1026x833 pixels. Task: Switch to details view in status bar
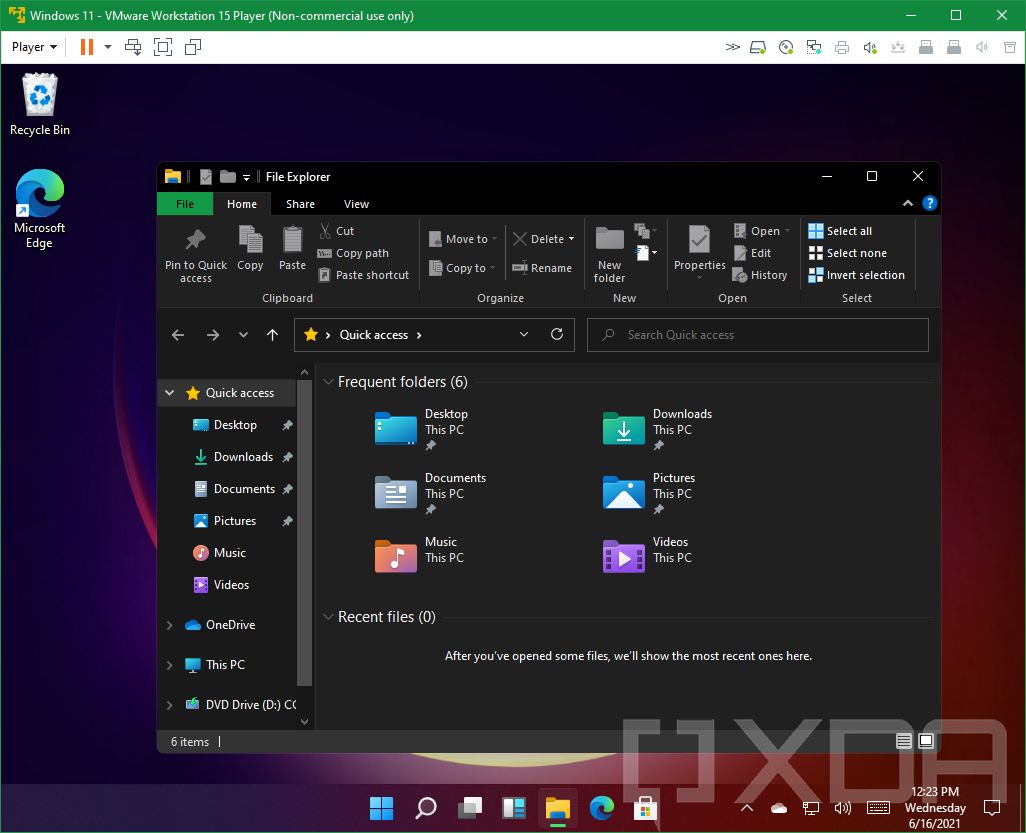click(x=903, y=741)
